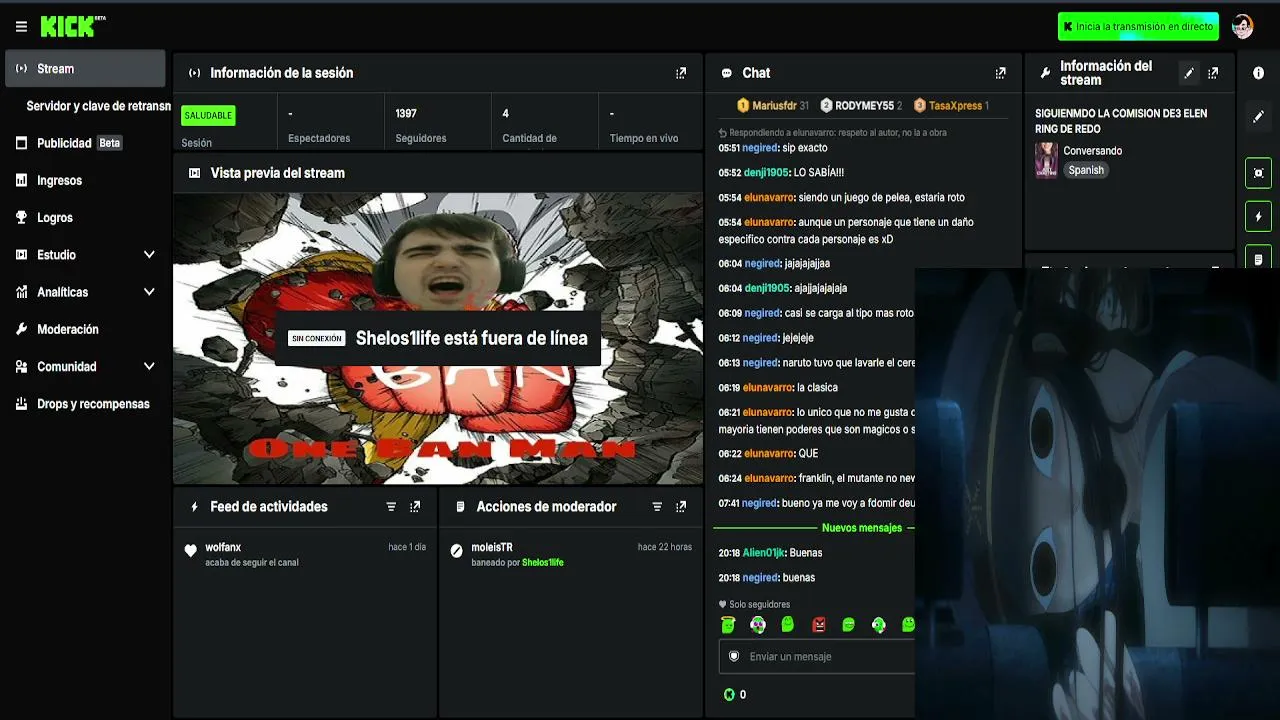Pop out the 'Feed de actividades' panel

tap(415, 507)
